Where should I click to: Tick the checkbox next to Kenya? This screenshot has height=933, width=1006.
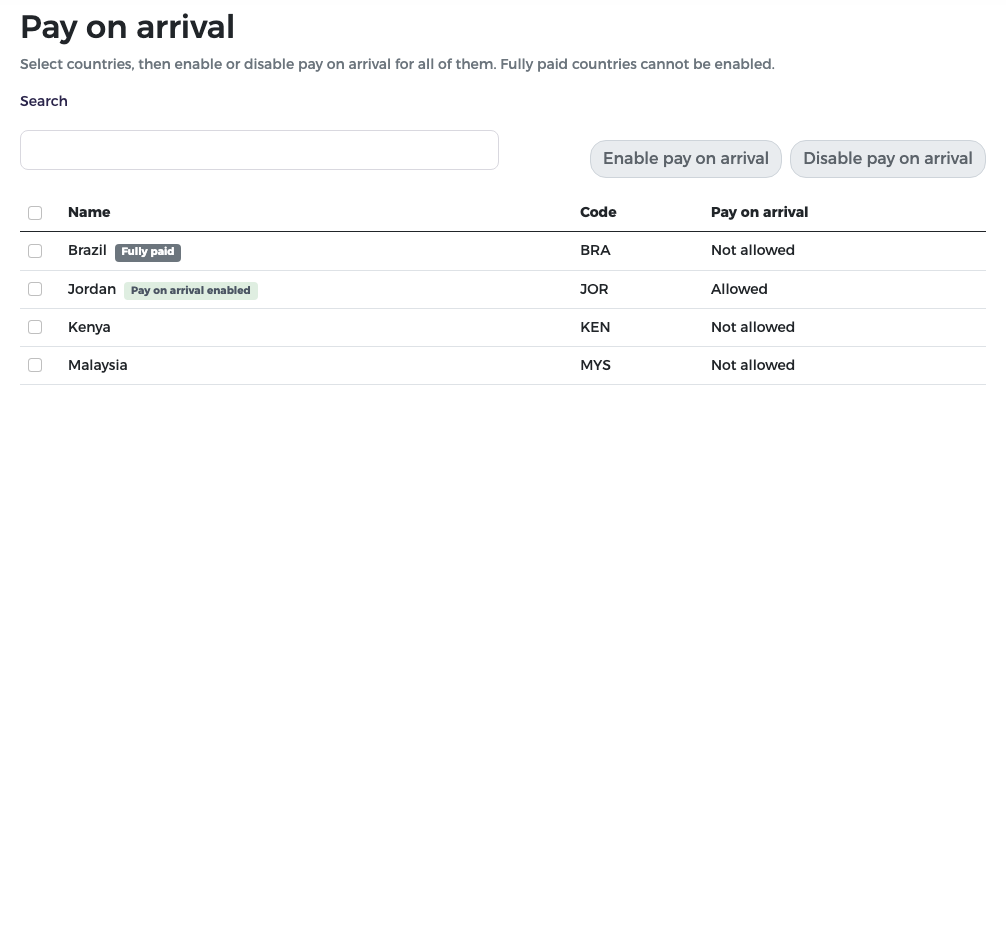click(35, 327)
